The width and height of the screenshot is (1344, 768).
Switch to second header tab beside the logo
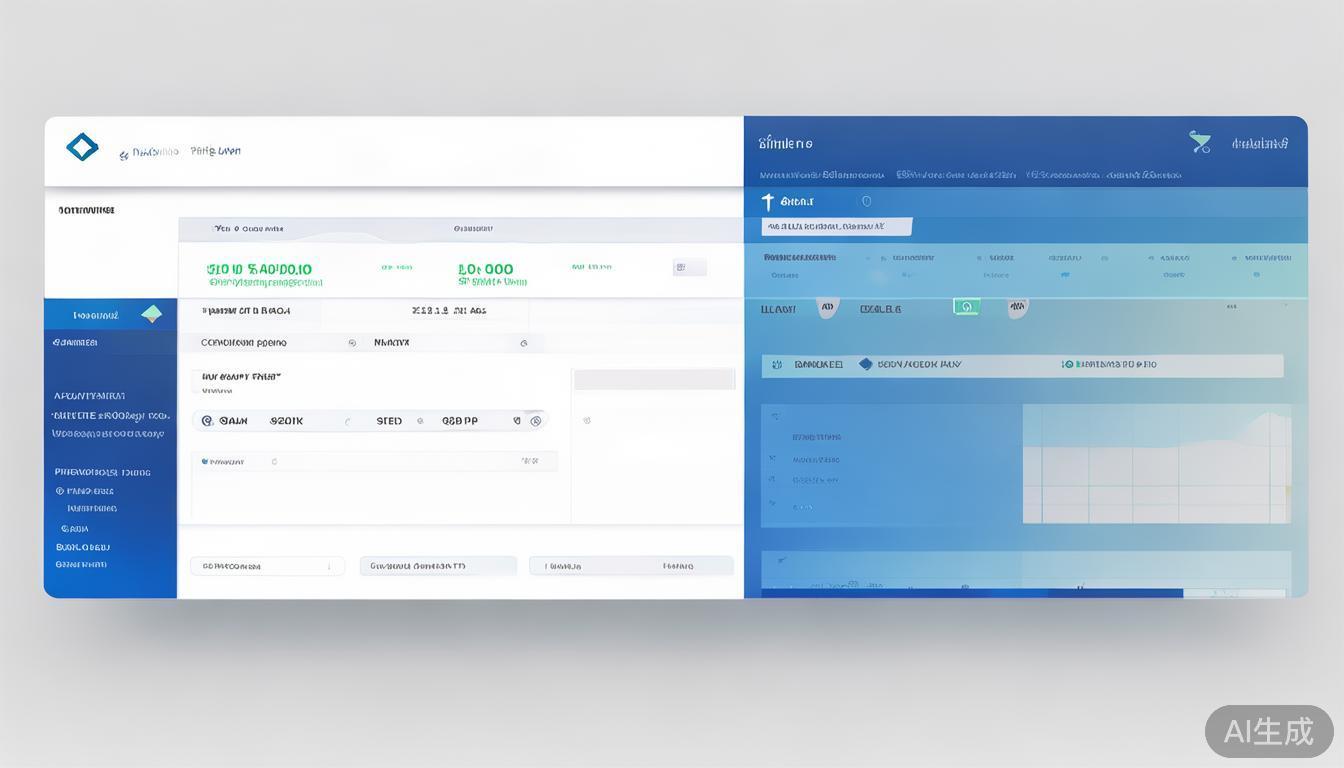[215, 152]
